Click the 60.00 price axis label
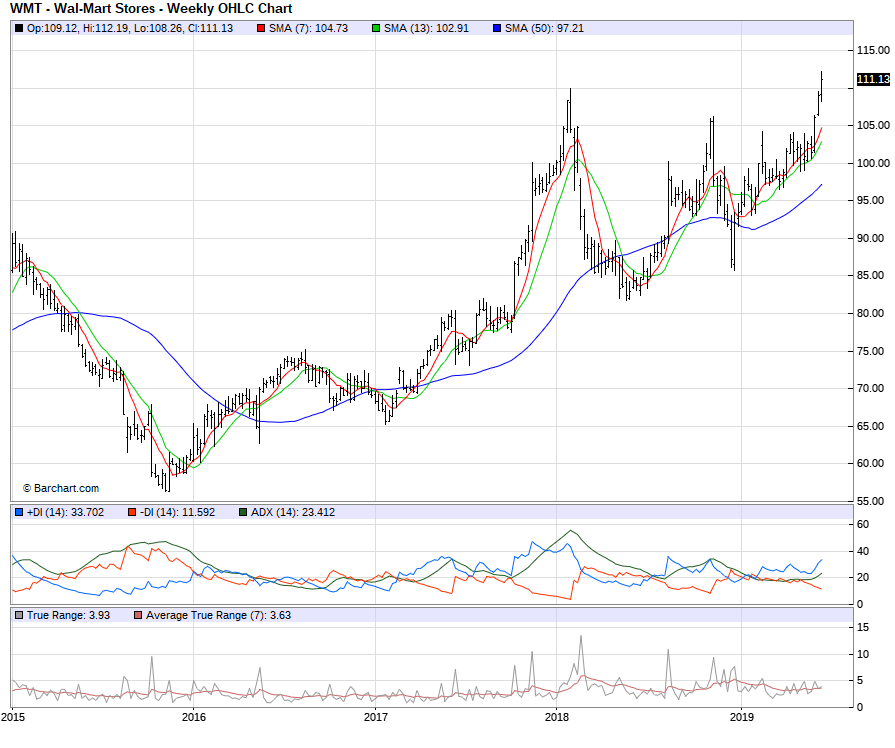This screenshot has height=748, width=895. tap(870, 463)
